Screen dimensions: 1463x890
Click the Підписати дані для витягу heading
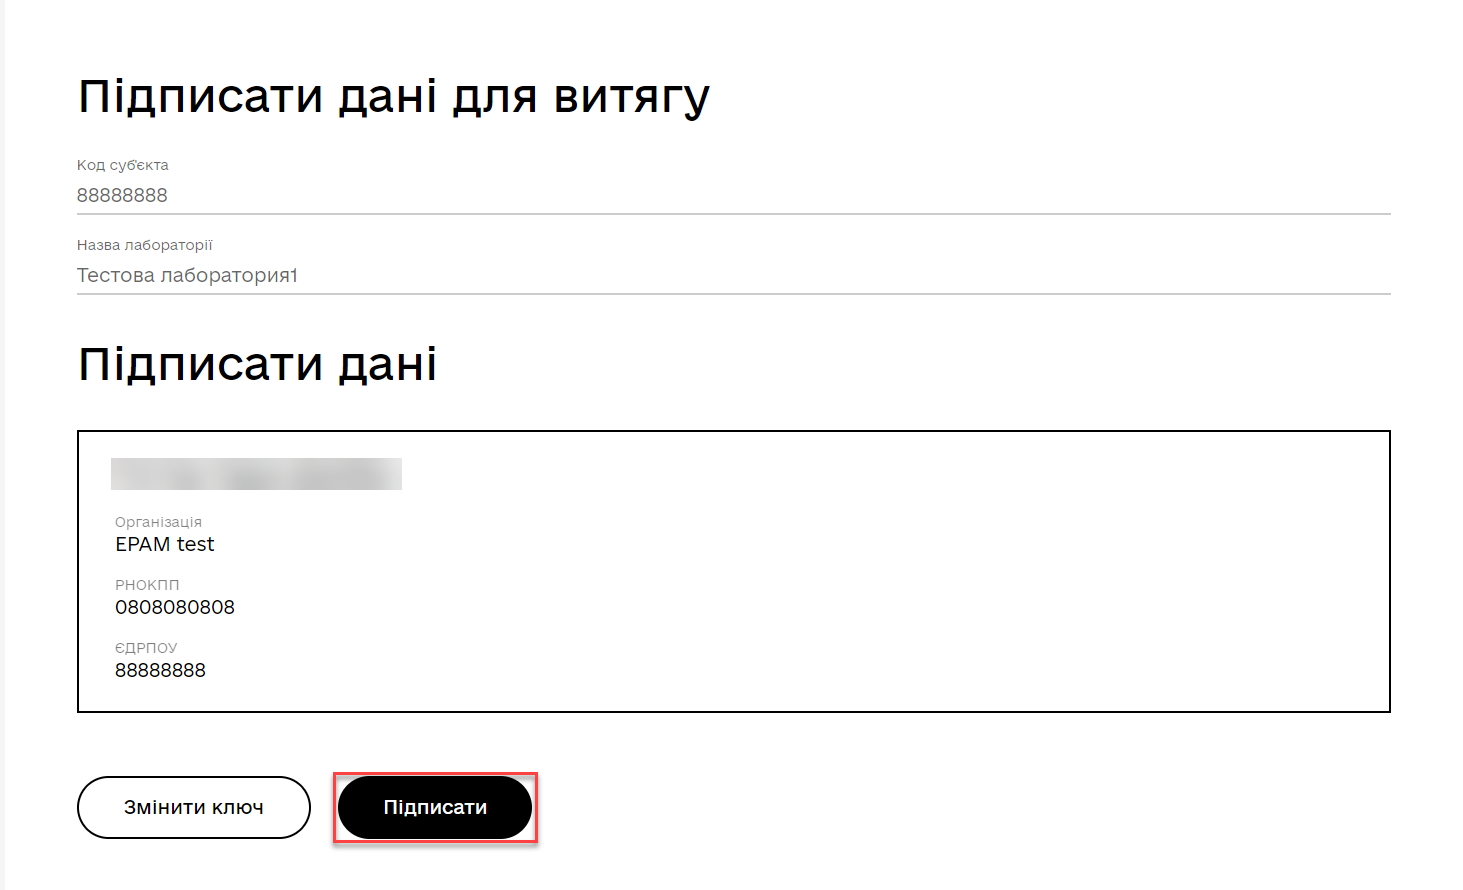pos(394,97)
